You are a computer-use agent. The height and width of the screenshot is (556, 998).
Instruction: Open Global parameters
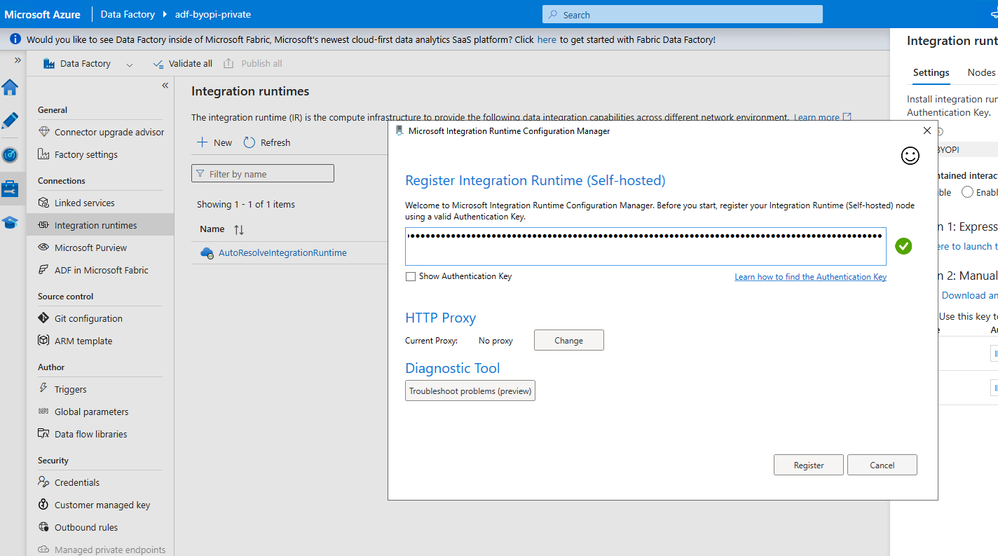pos(83,412)
